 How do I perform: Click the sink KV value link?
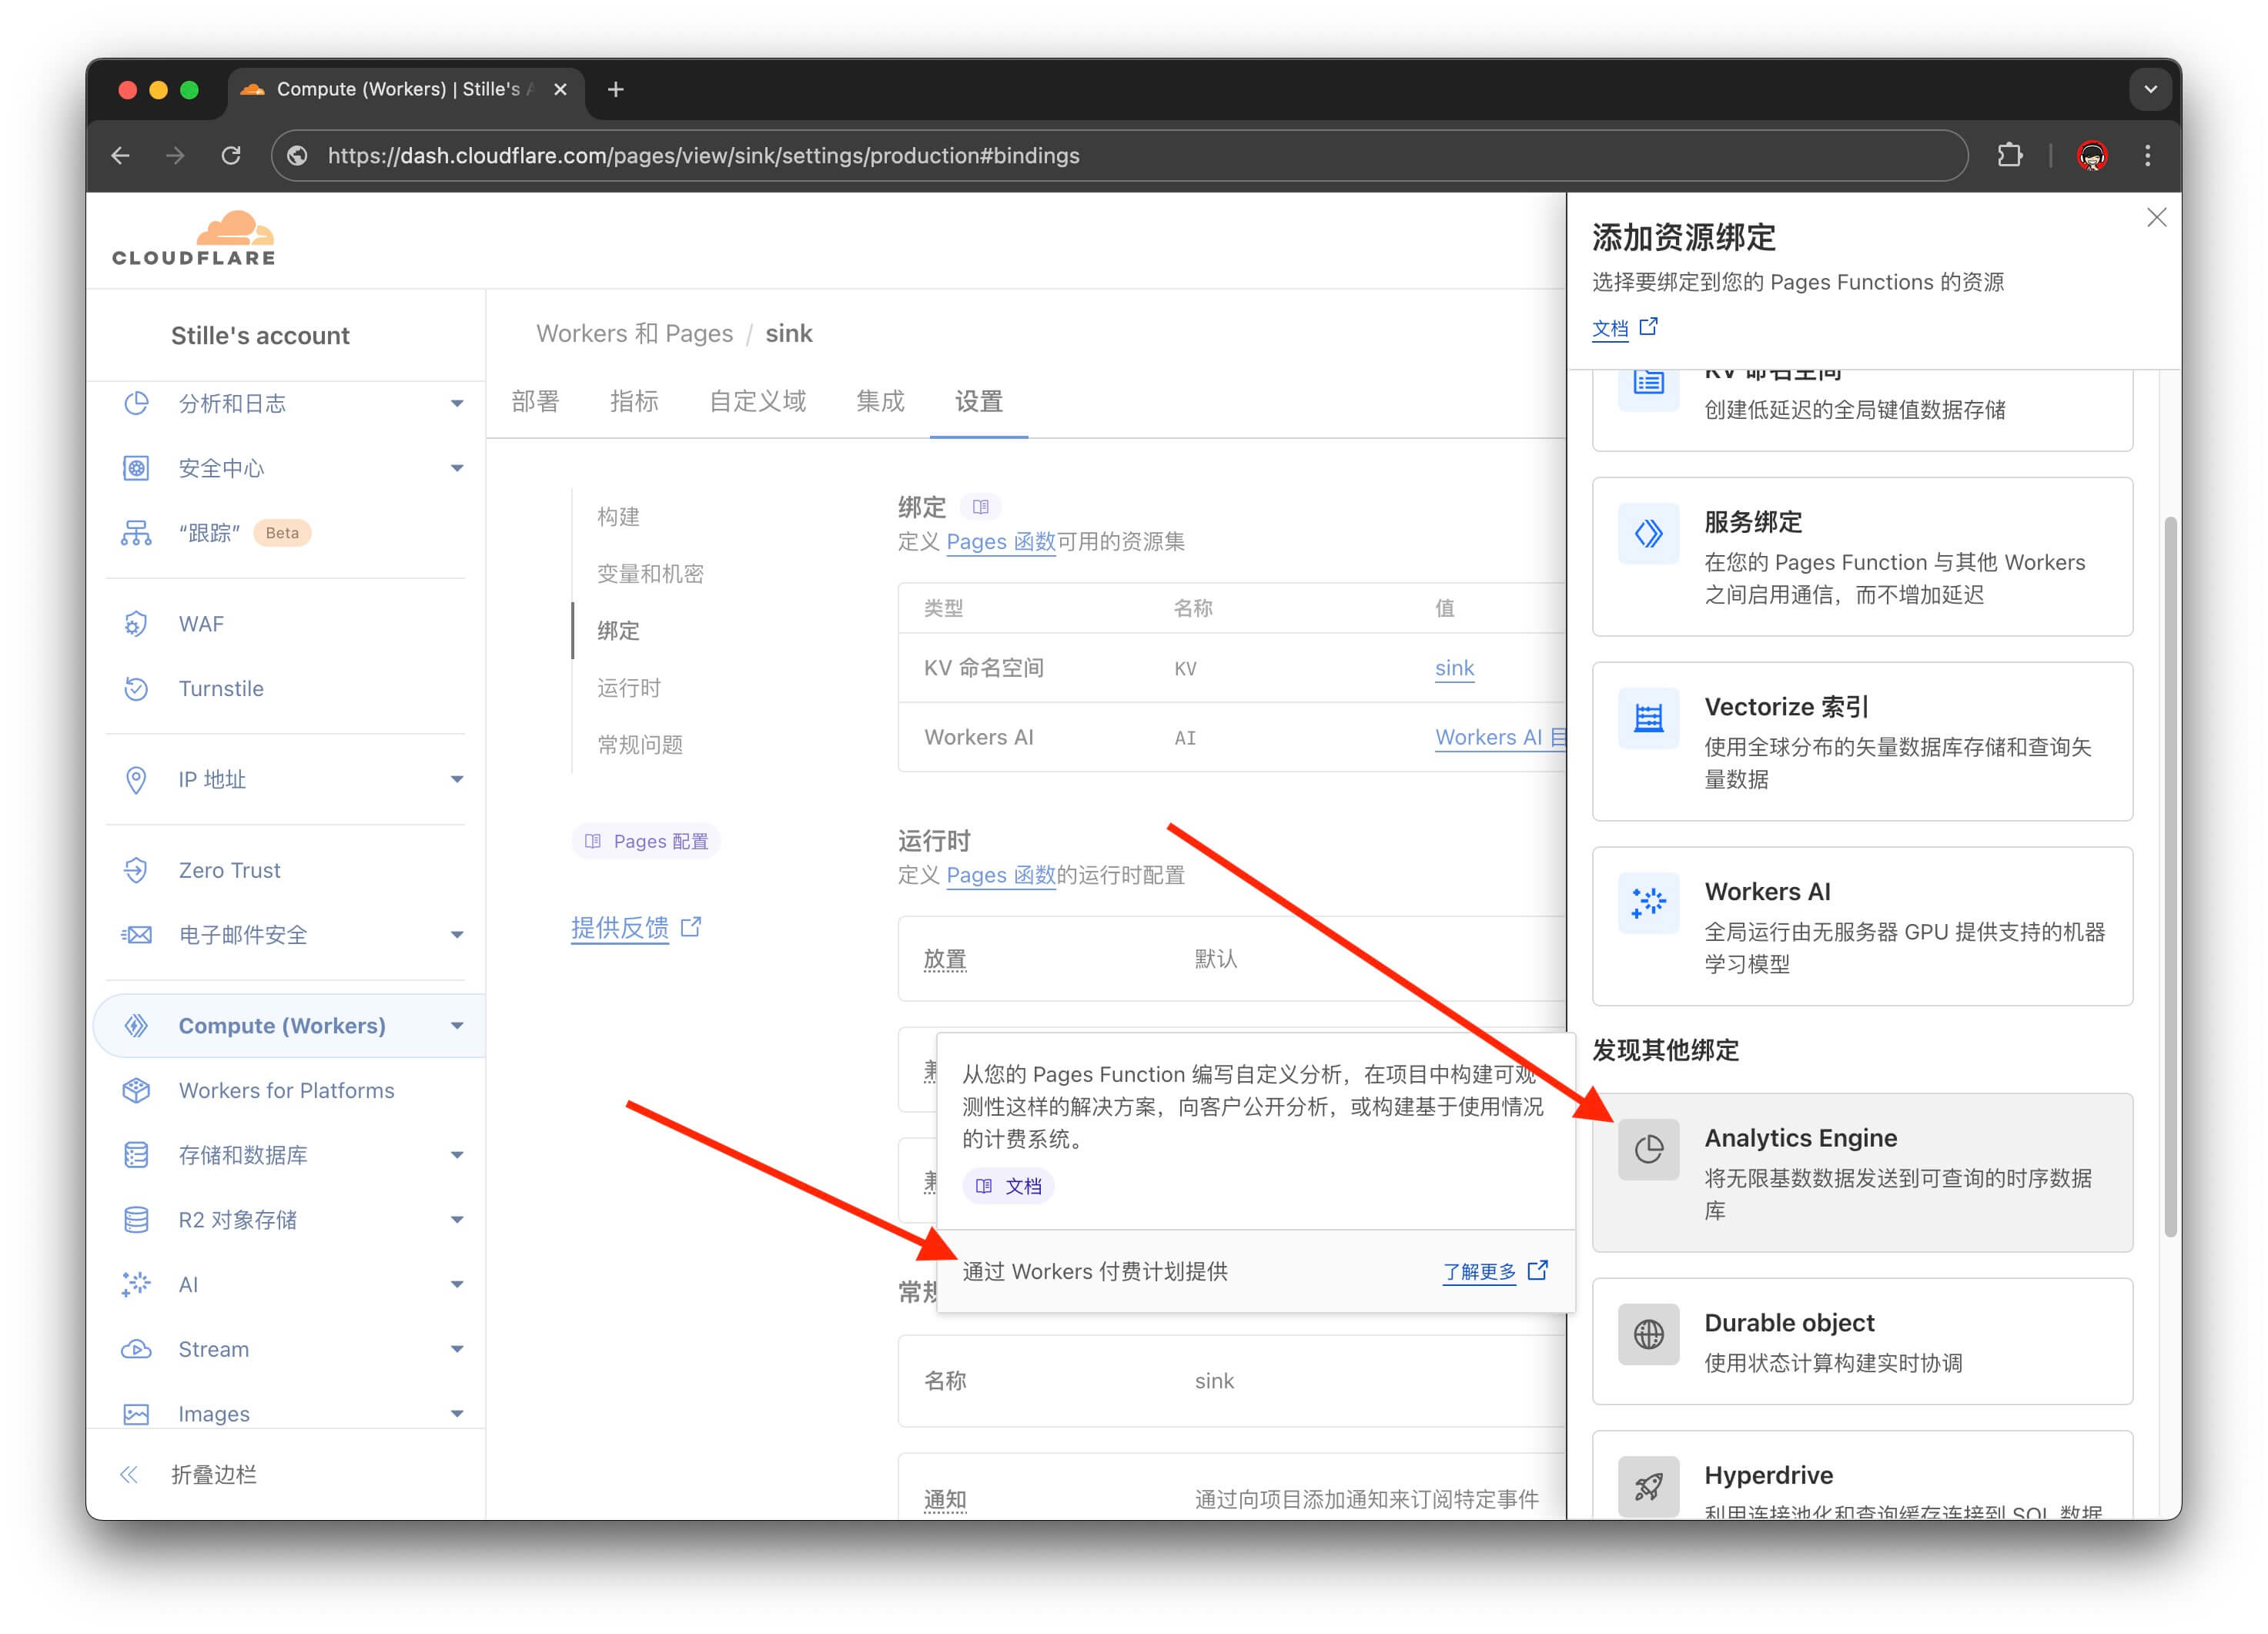point(1454,668)
